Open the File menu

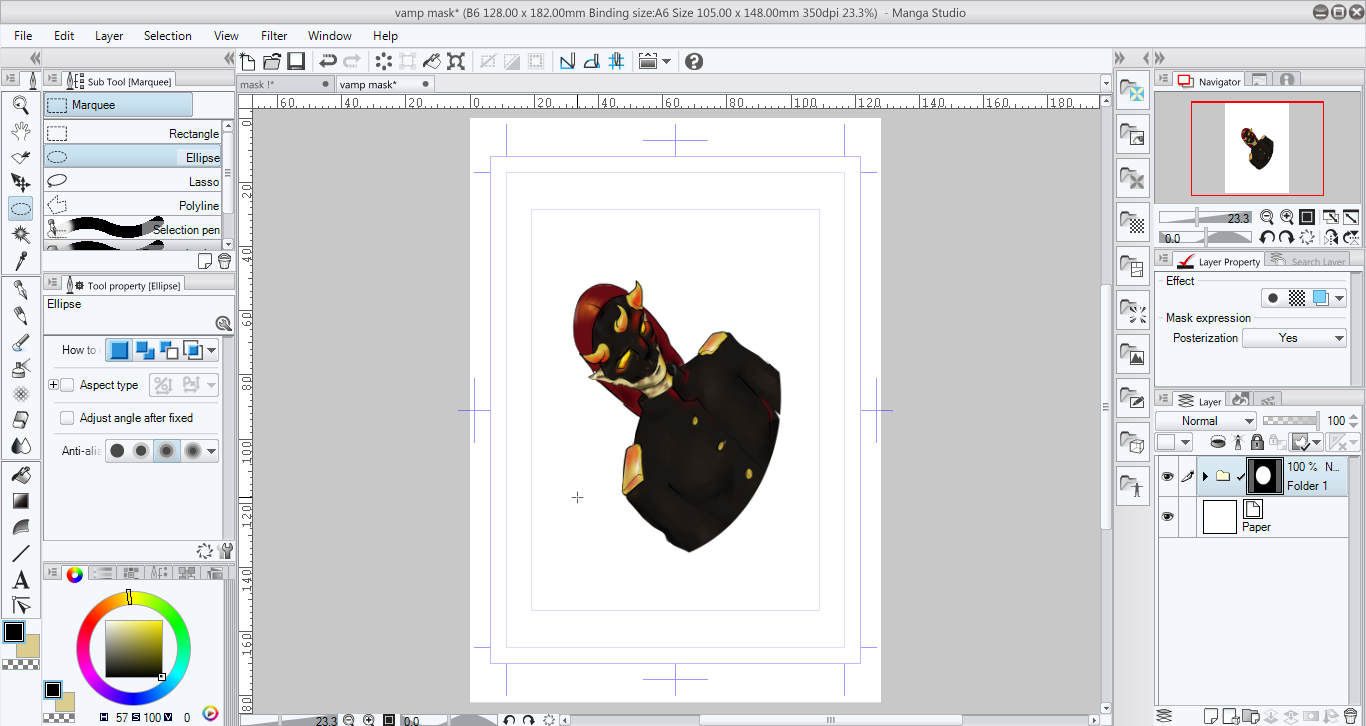coord(23,35)
